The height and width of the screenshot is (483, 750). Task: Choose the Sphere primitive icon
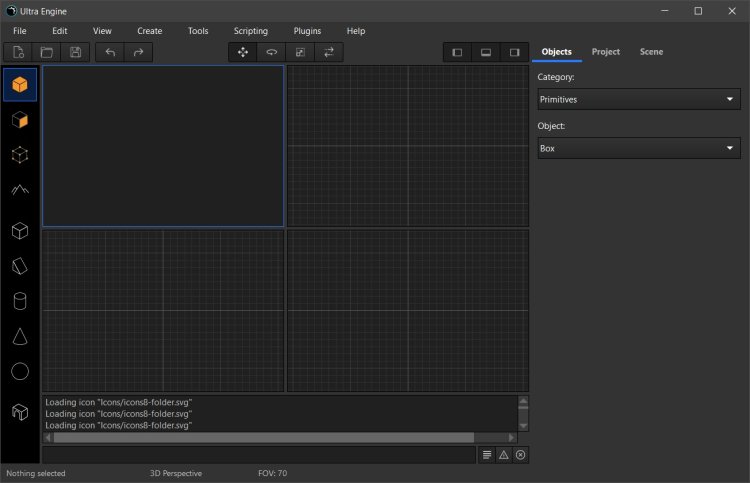pos(20,371)
